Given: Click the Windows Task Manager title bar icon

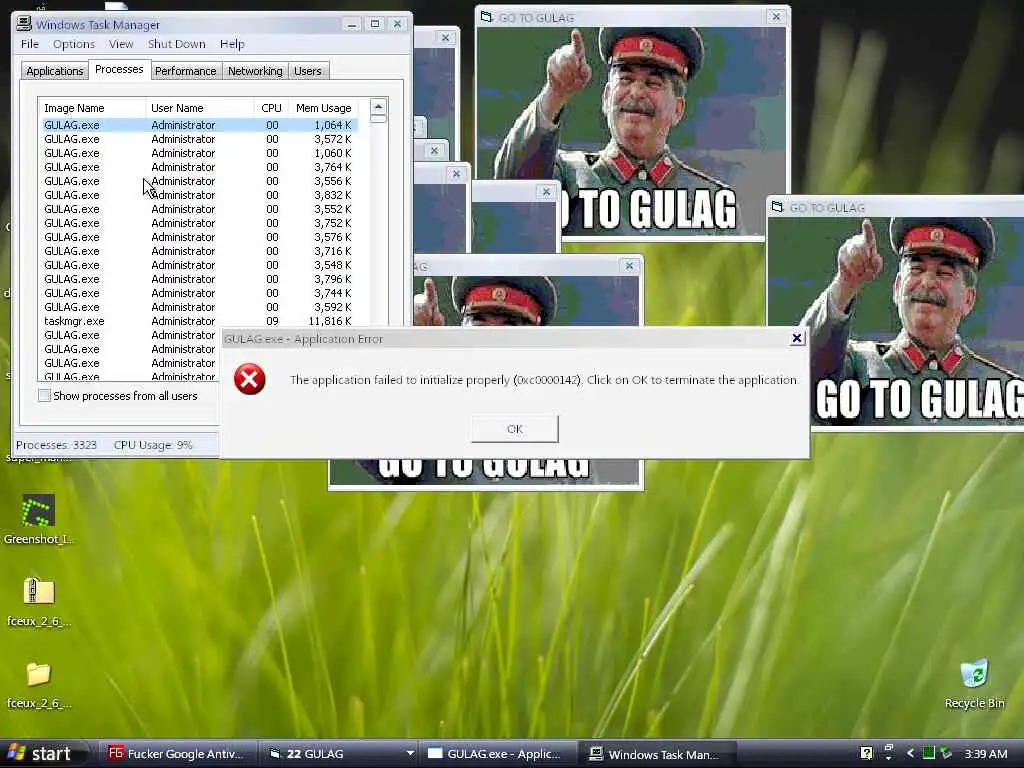Looking at the screenshot, I should pos(24,24).
